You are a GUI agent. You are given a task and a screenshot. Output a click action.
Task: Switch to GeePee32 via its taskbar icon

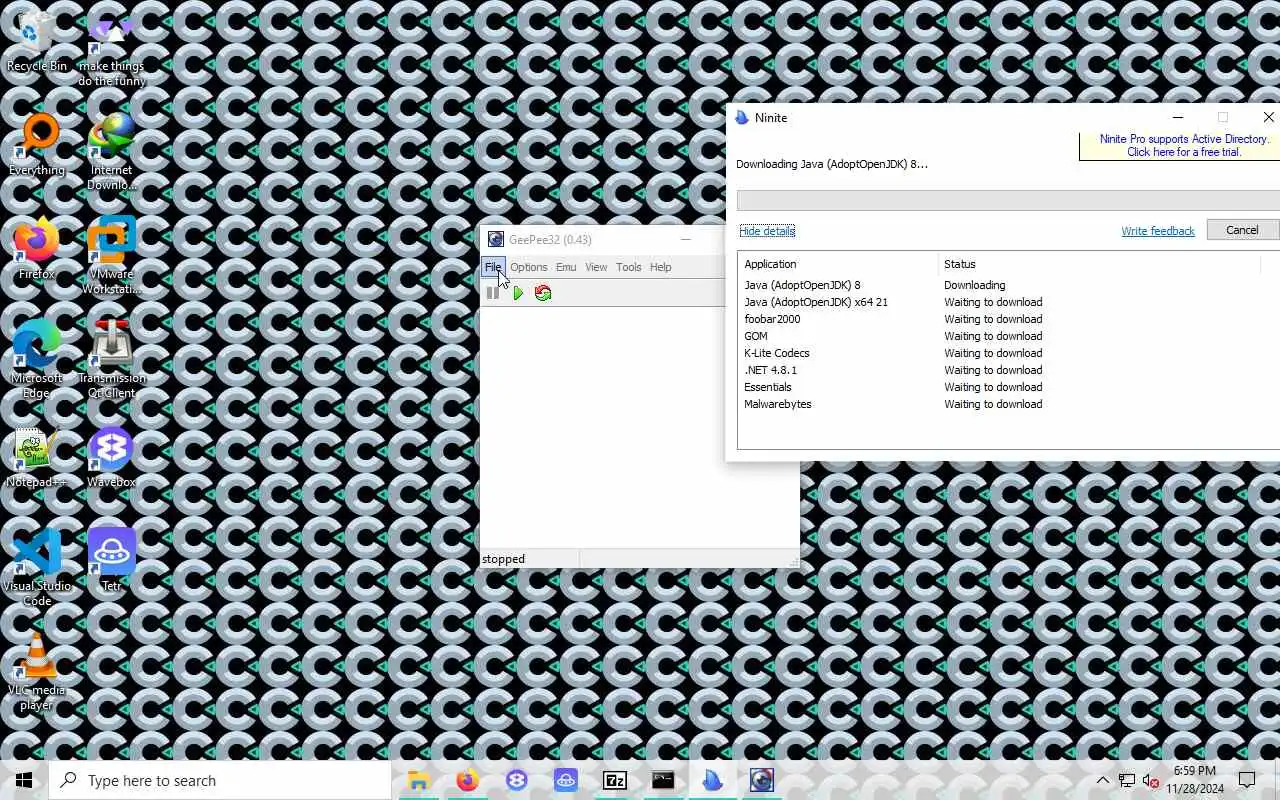(x=762, y=780)
